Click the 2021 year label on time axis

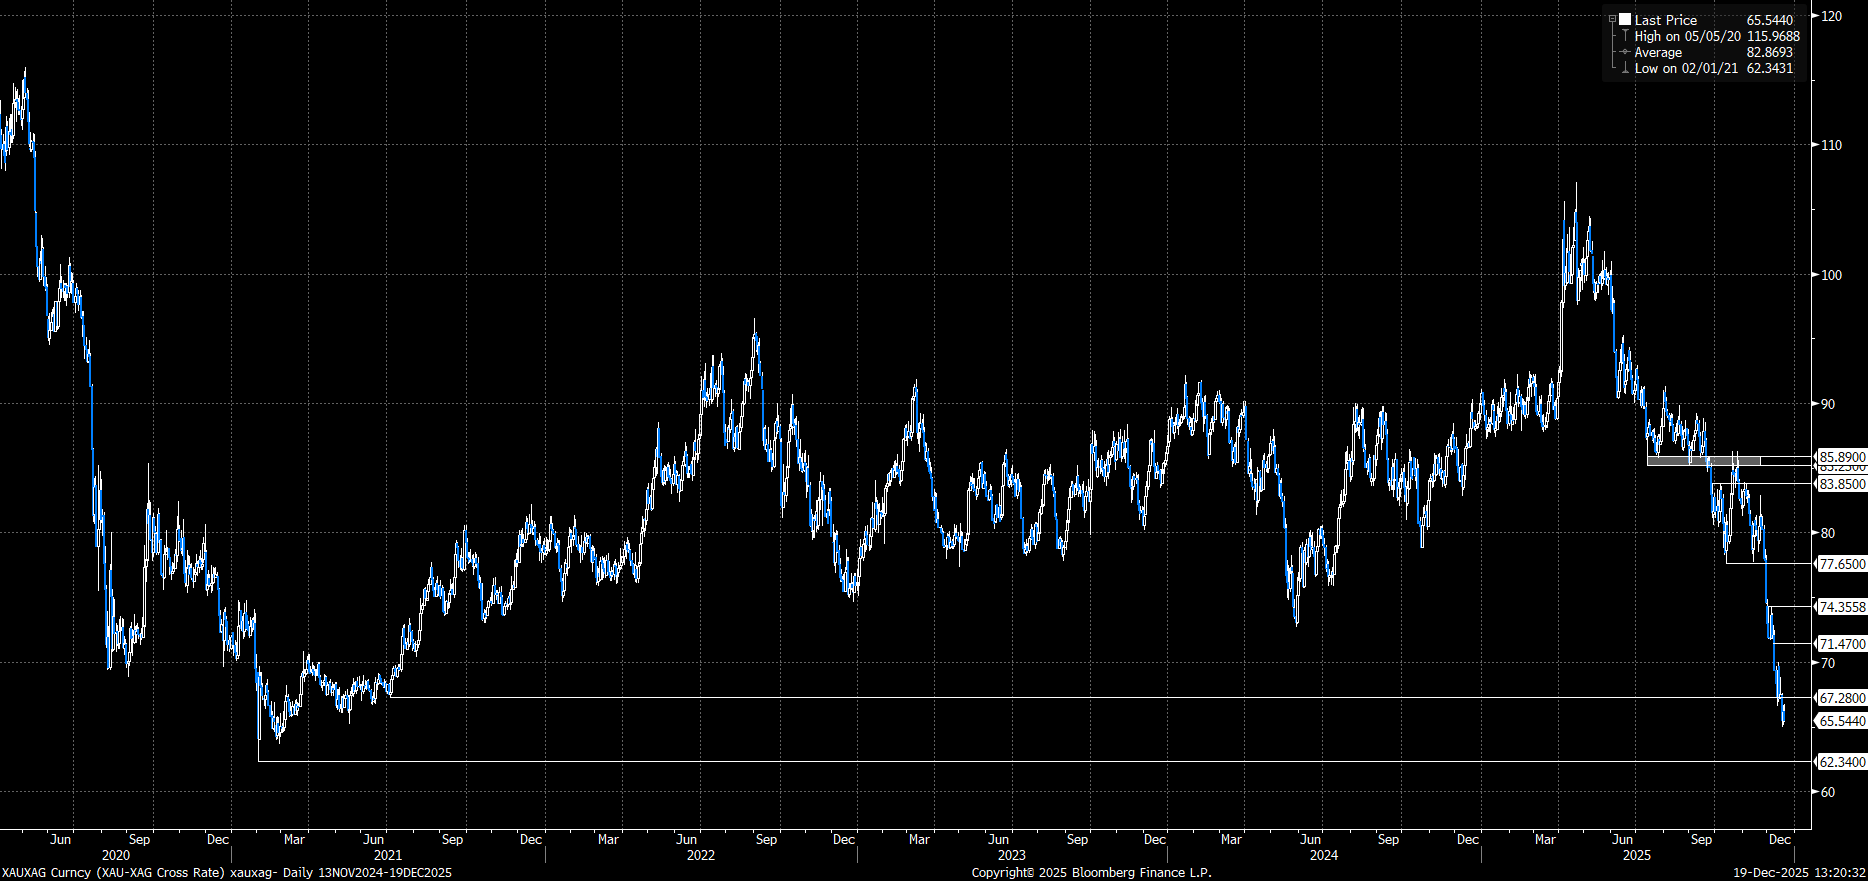pos(387,855)
